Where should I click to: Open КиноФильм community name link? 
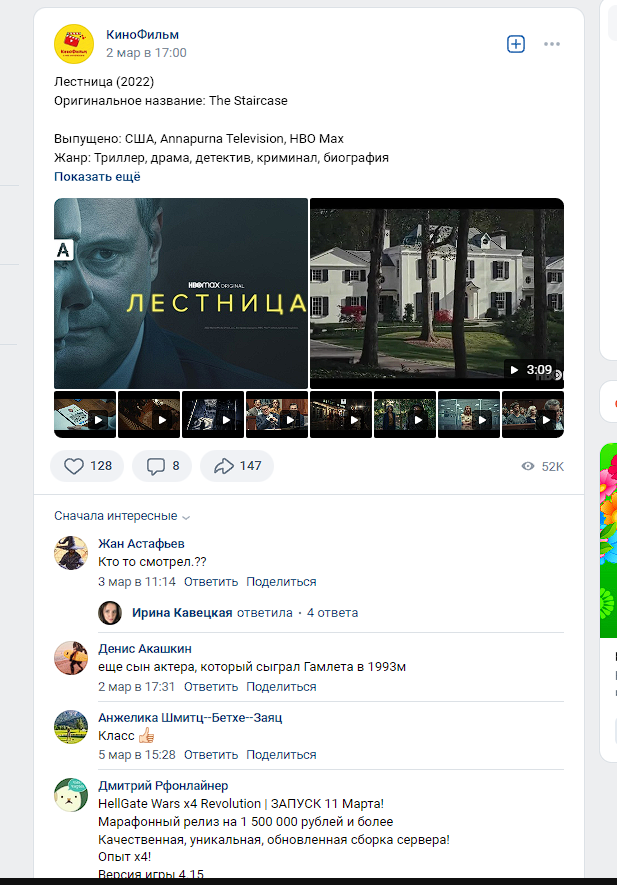coord(142,34)
